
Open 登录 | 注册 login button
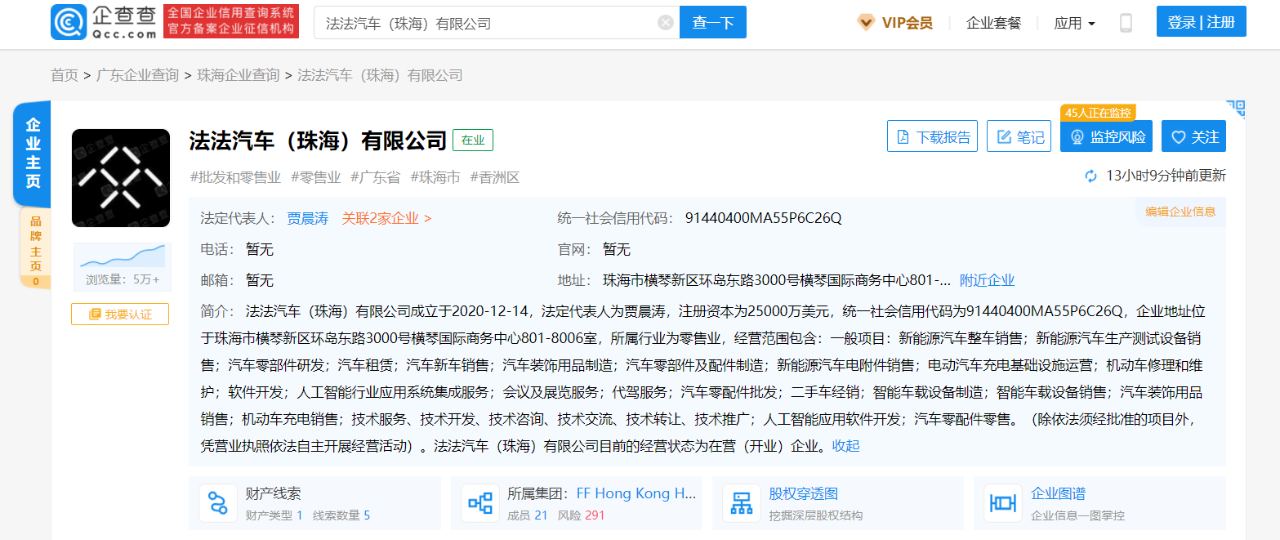(1201, 22)
